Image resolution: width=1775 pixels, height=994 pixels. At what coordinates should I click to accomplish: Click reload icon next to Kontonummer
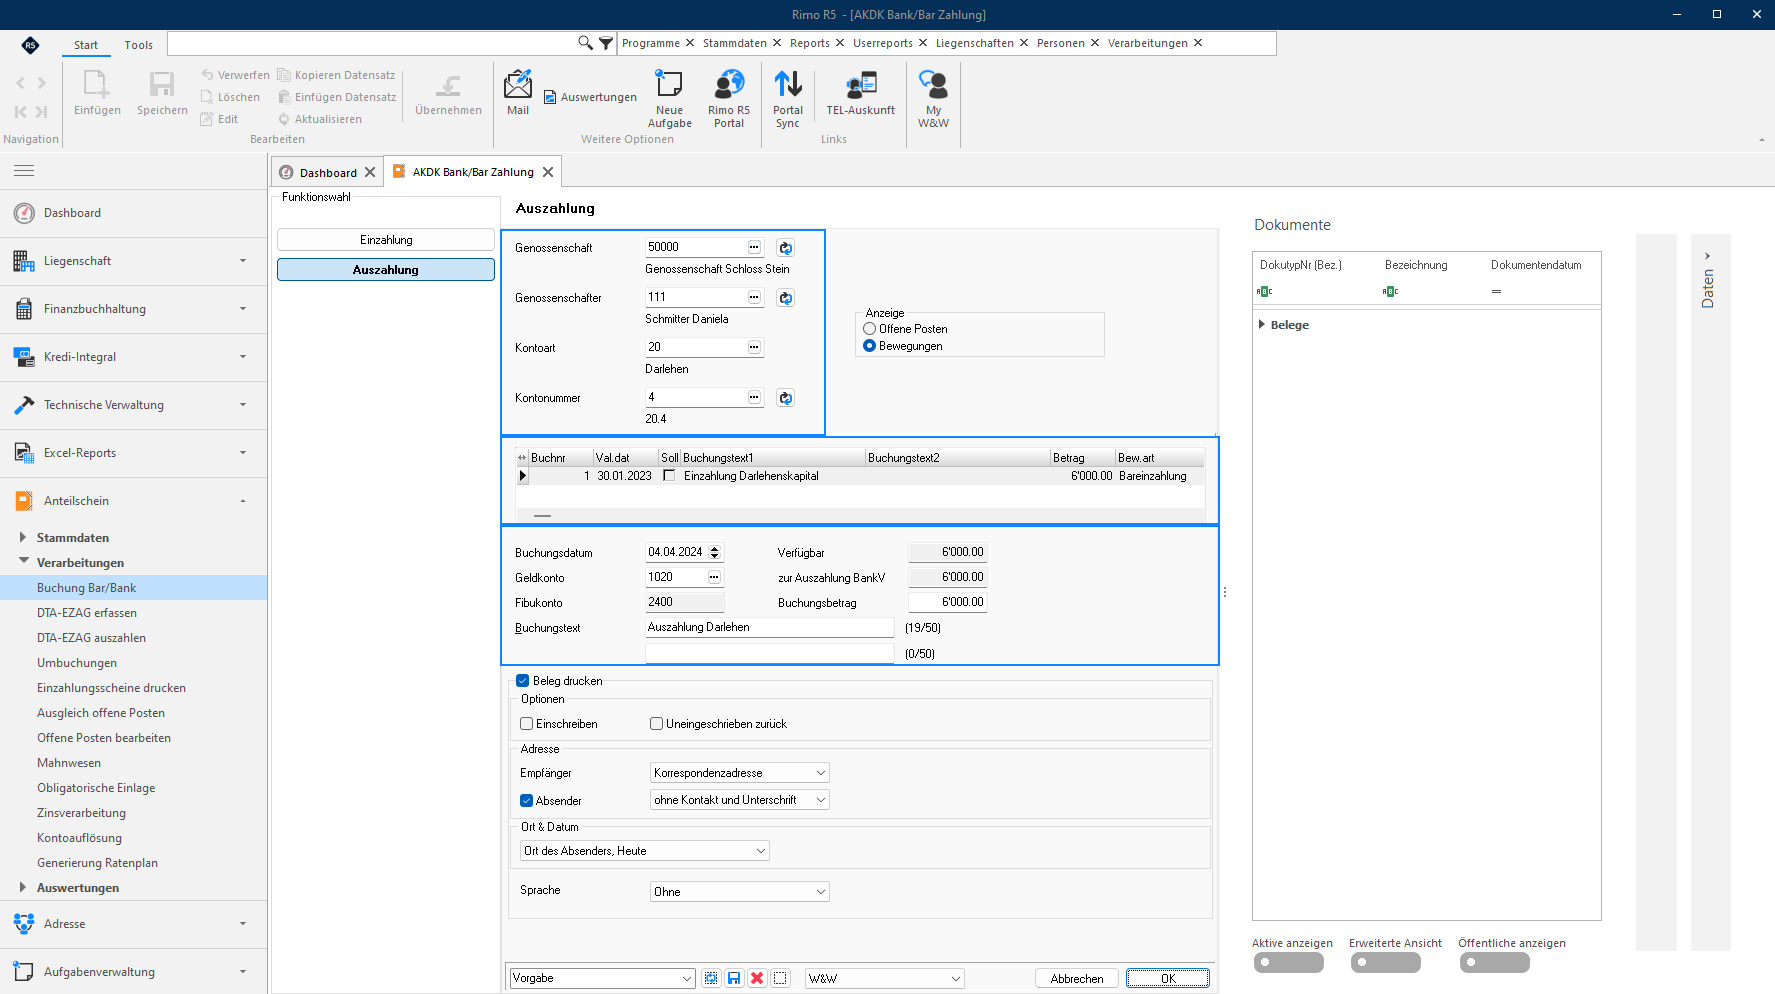(786, 398)
